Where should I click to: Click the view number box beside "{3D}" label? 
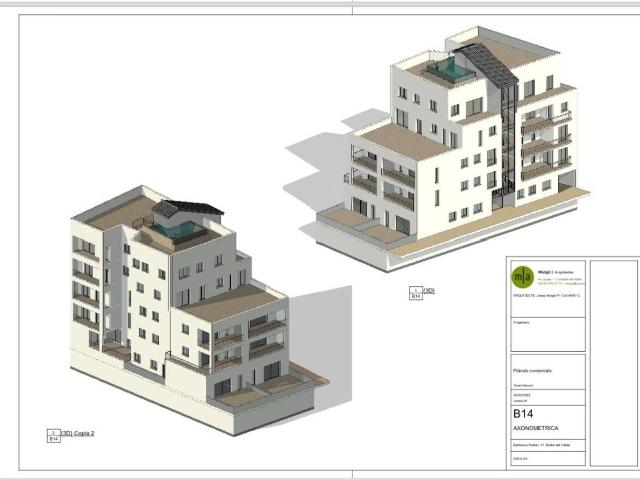coord(416,293)
